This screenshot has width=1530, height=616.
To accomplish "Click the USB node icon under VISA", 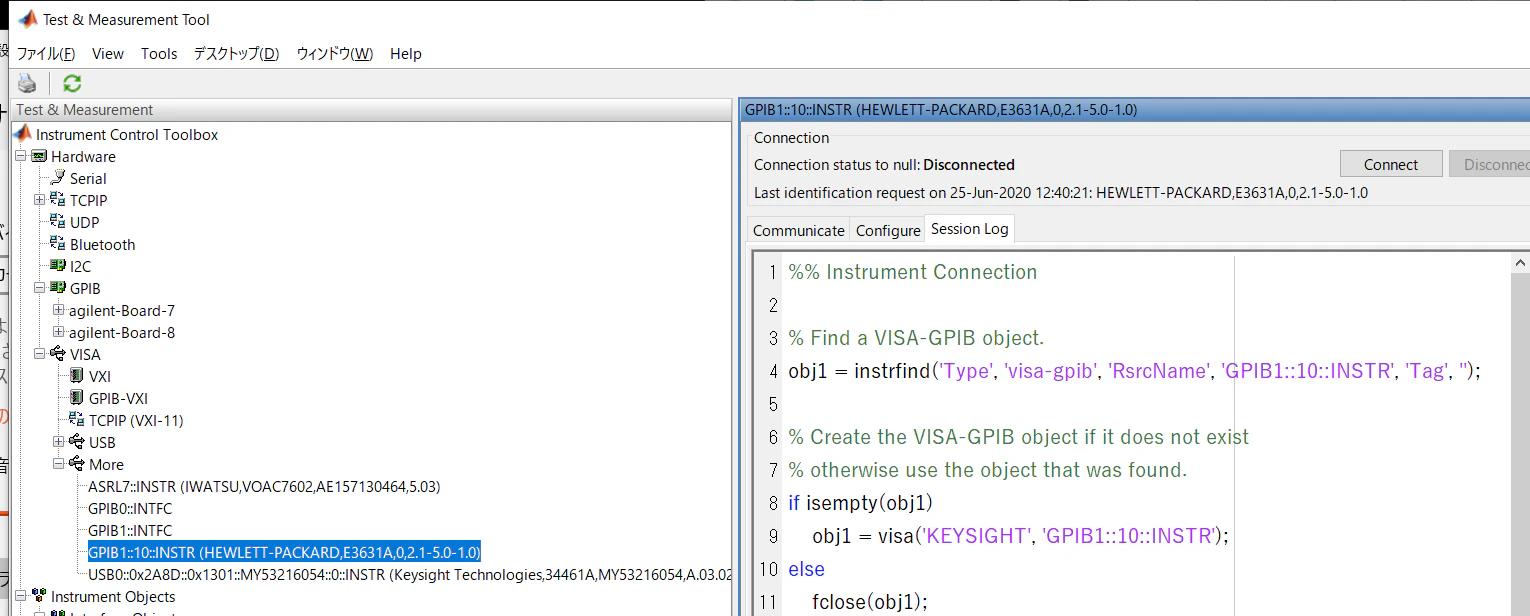I will [77, 442].
